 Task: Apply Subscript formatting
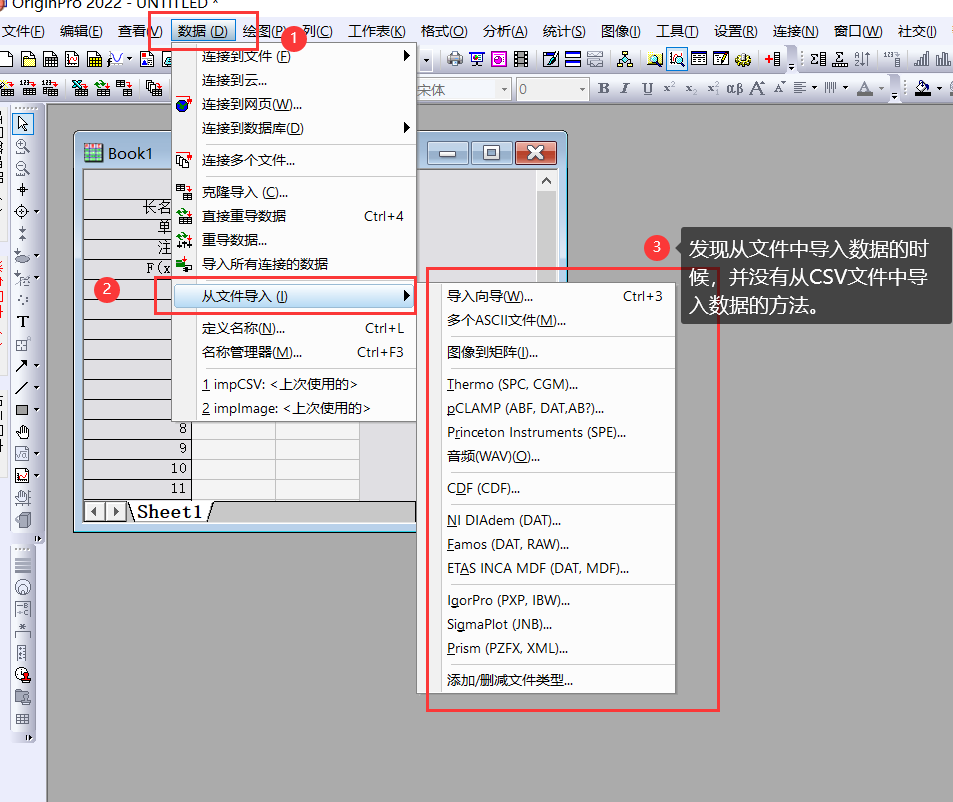[691, 89]
